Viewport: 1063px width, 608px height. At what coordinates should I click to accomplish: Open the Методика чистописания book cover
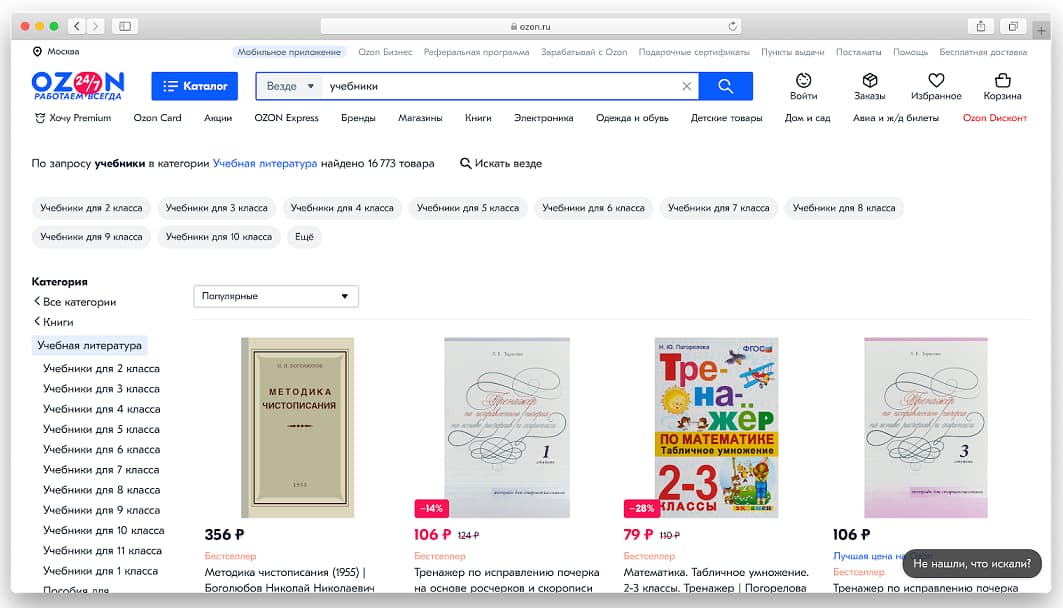[298, 428]
